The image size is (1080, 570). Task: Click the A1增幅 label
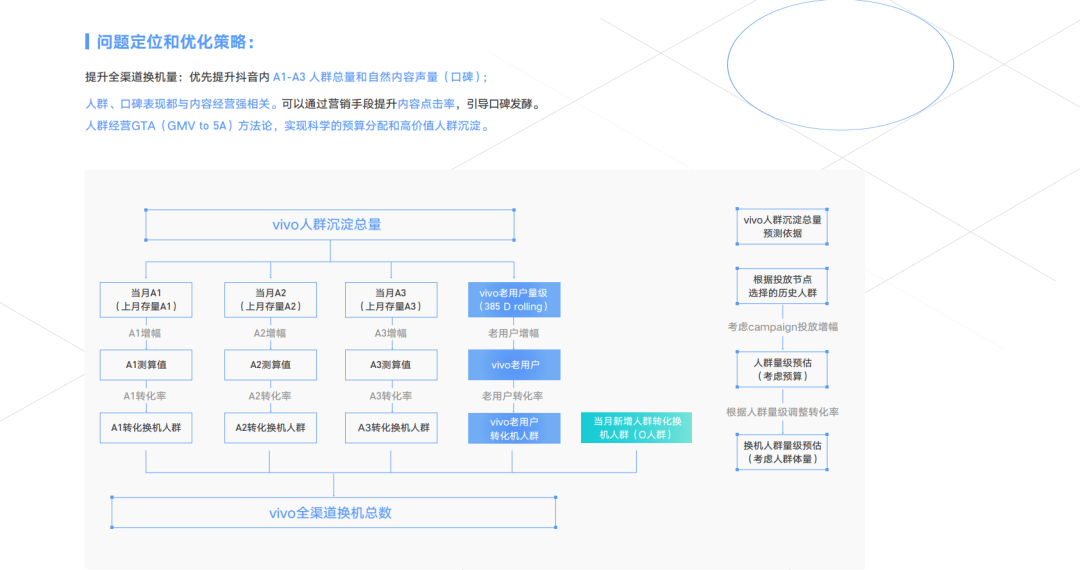145,333
